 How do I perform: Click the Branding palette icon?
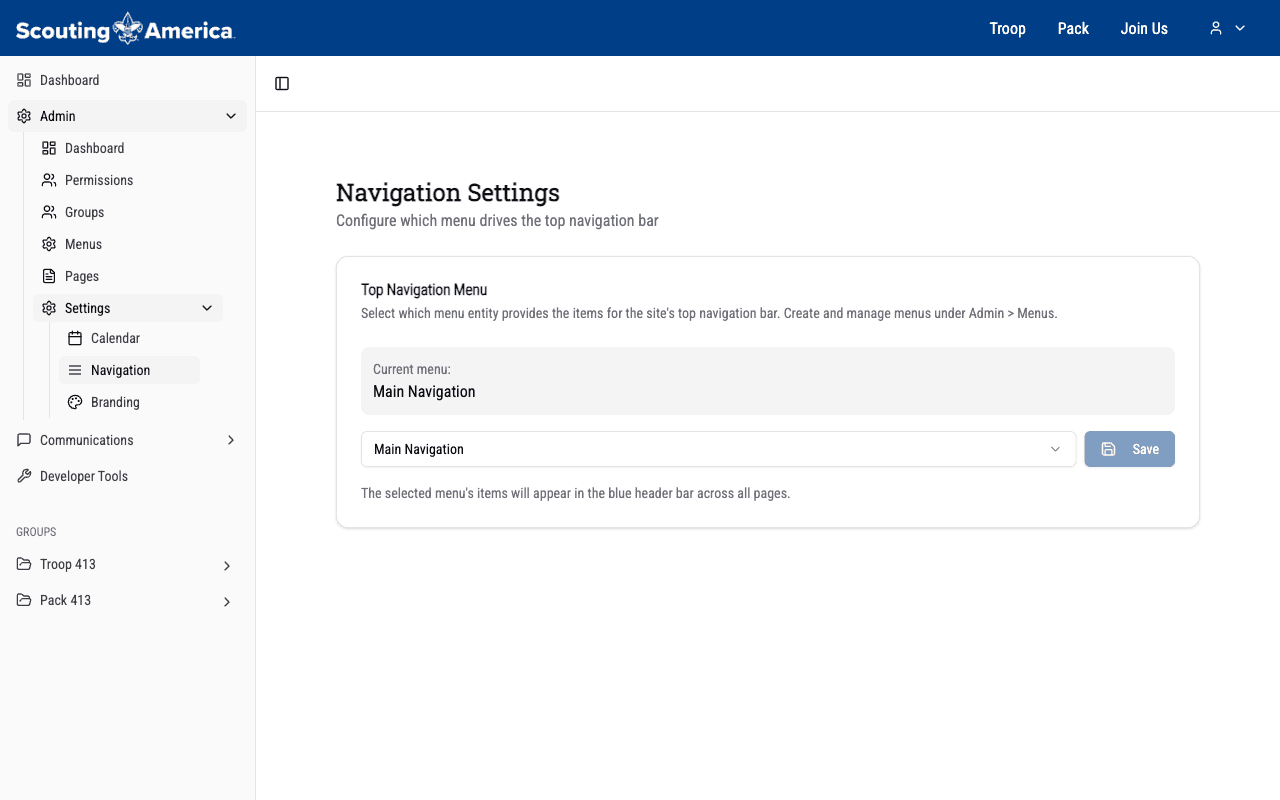(x=75, y=402)
